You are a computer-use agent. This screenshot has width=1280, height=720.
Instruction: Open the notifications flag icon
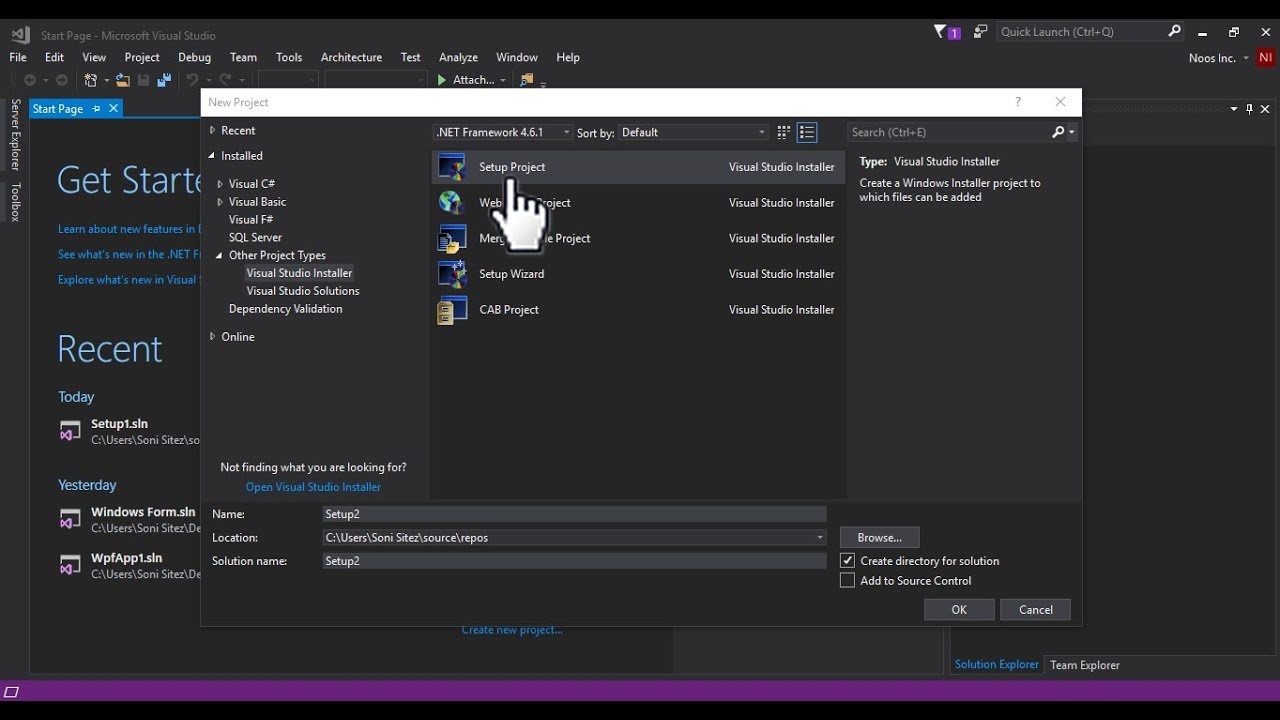pos(941,32)
